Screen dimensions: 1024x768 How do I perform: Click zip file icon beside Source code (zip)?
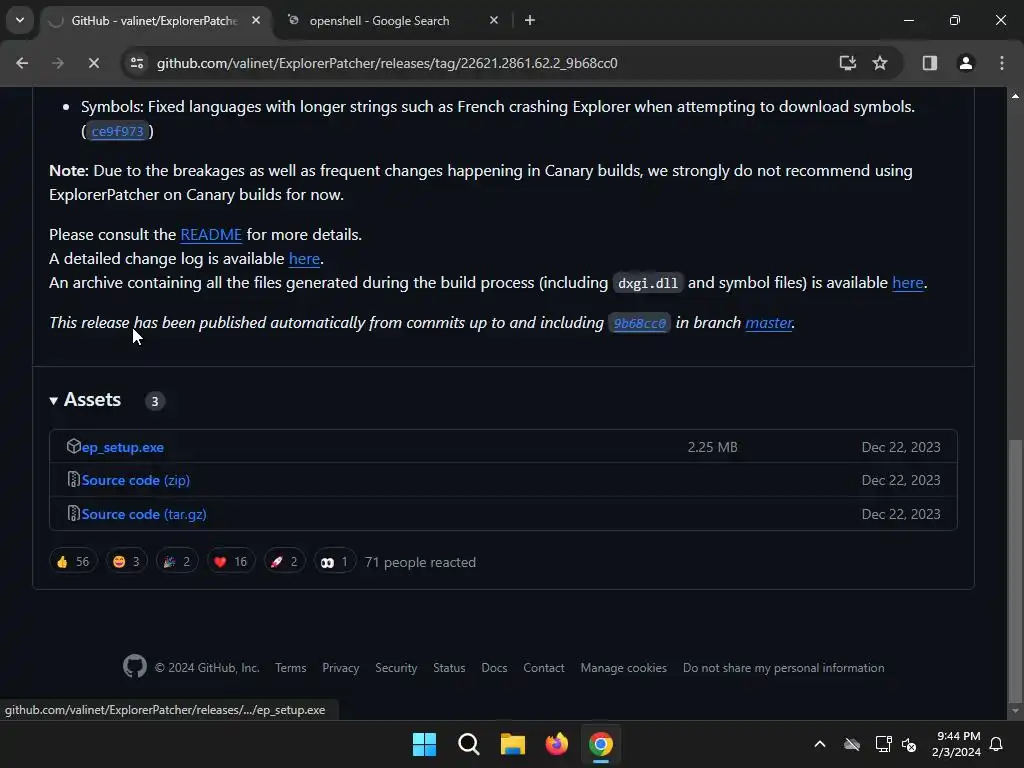pos(74,479)
